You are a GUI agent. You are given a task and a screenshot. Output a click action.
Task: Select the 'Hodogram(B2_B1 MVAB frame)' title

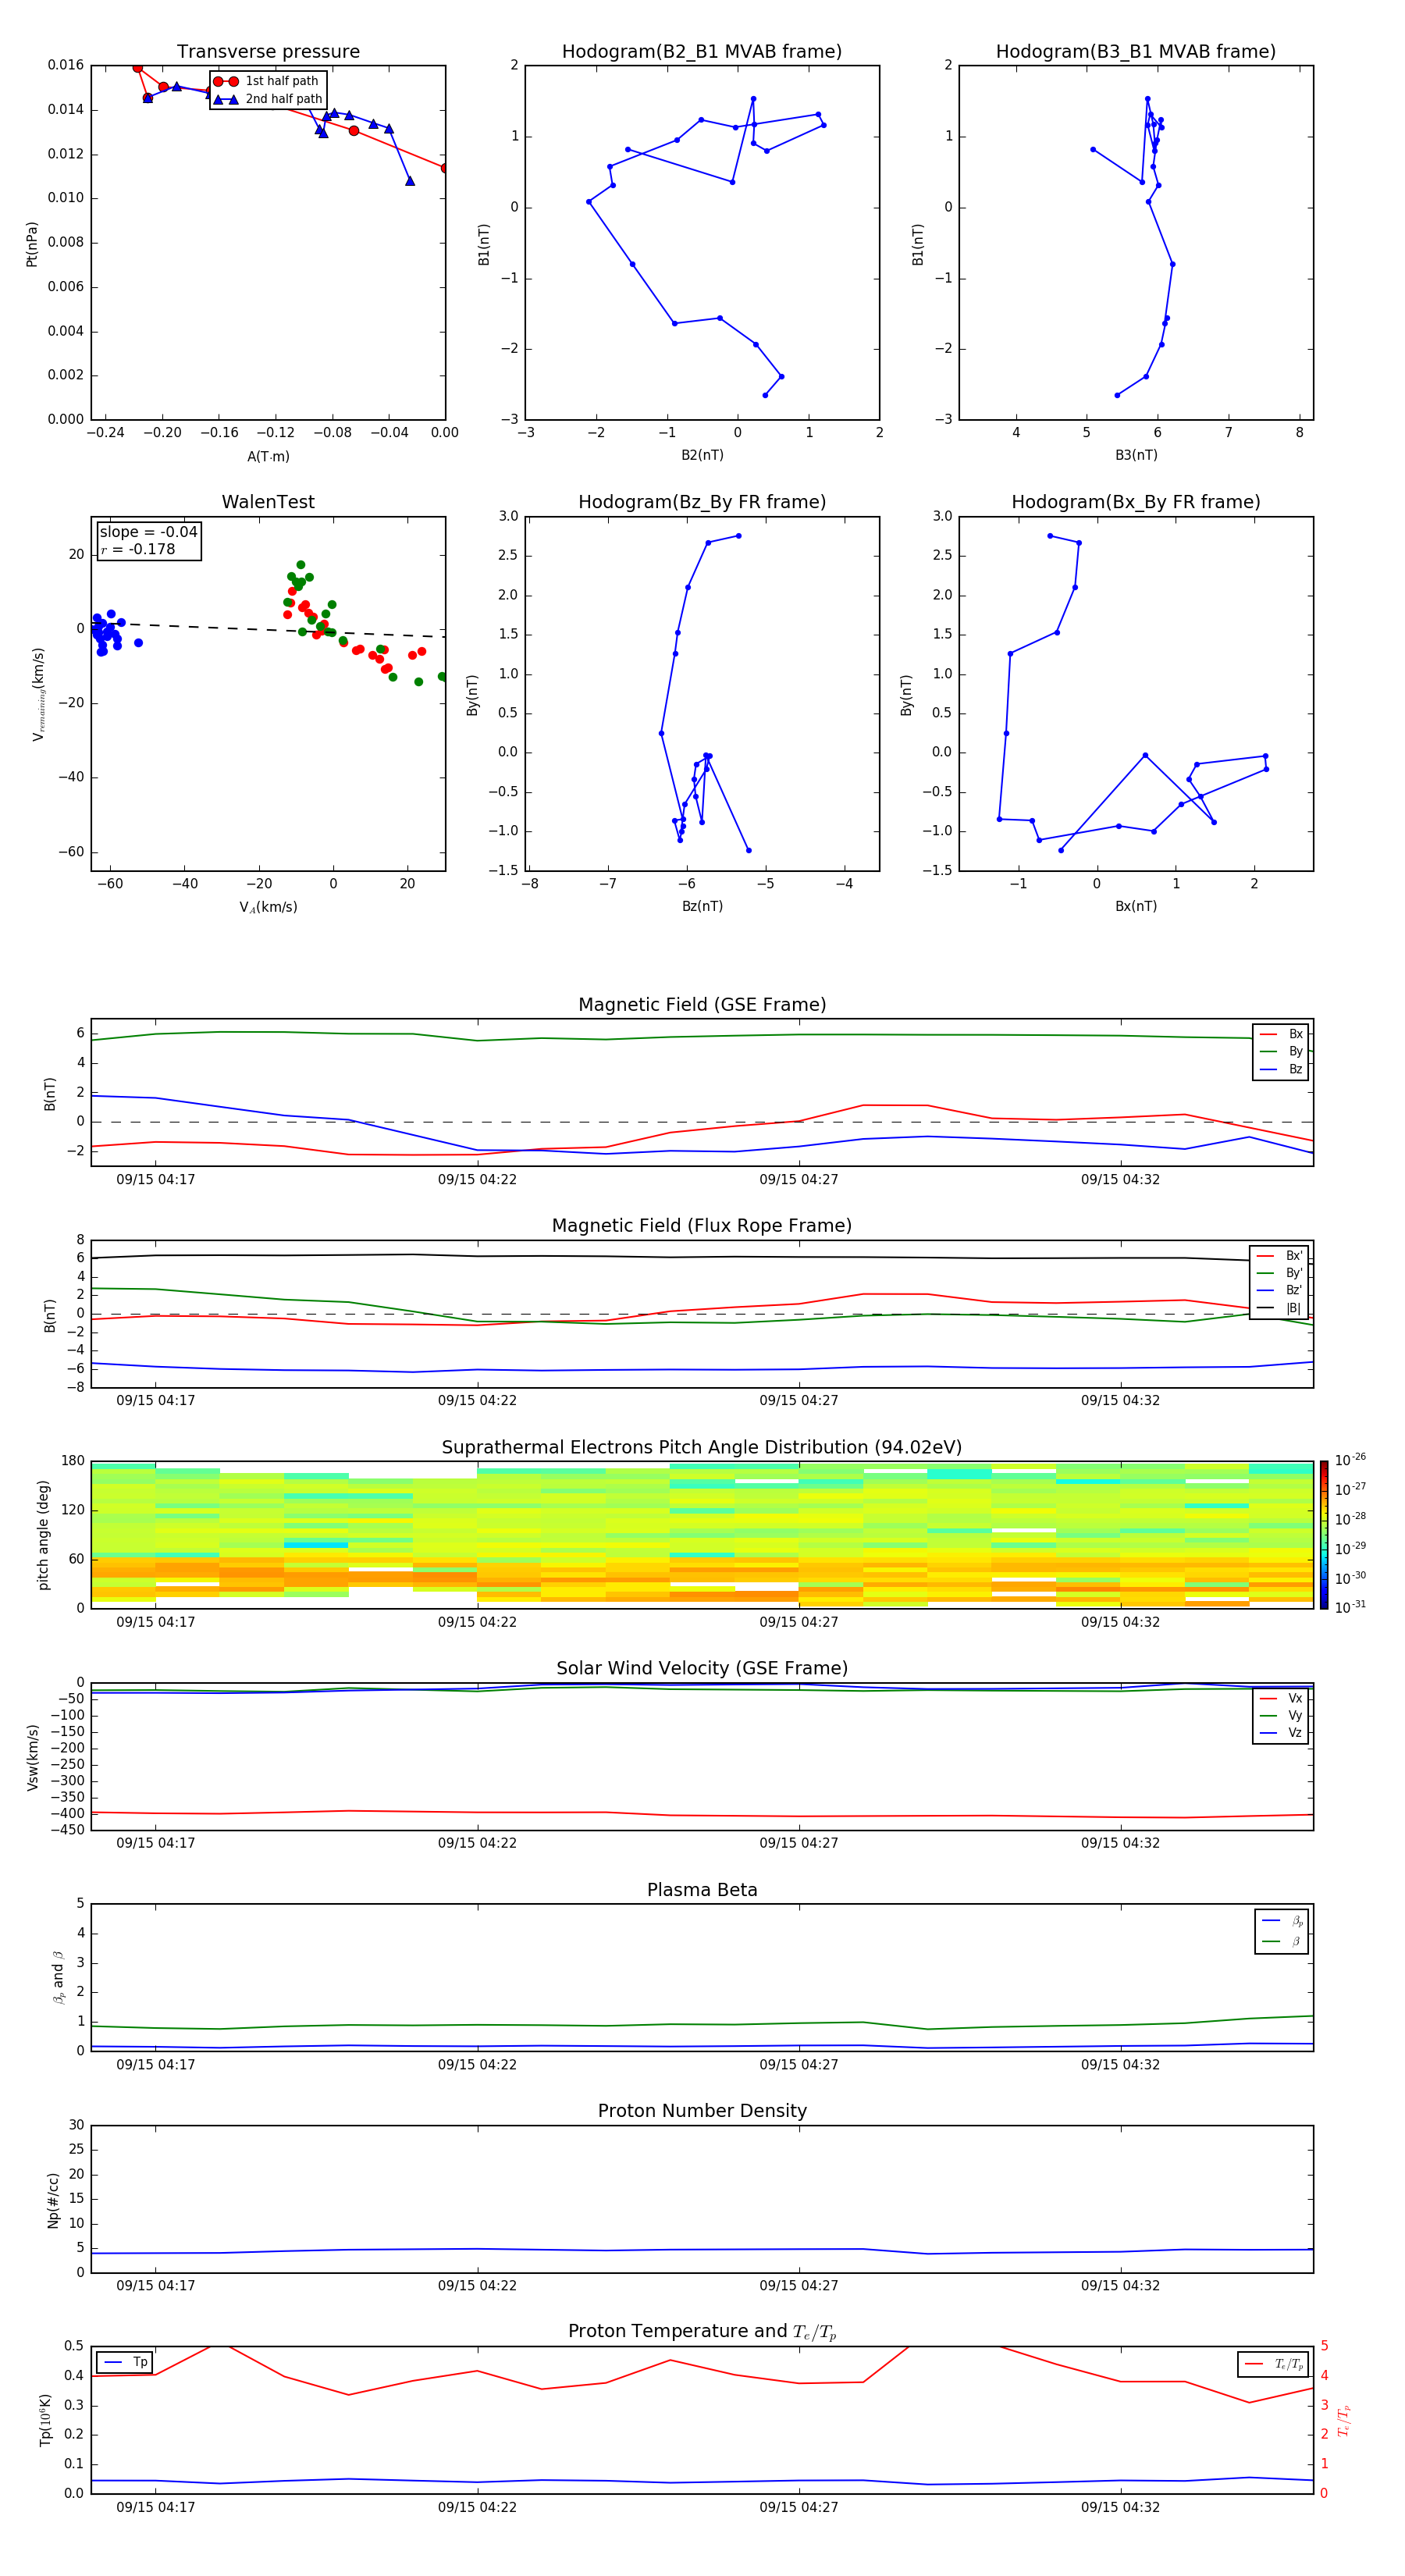[x=702, y=52]
